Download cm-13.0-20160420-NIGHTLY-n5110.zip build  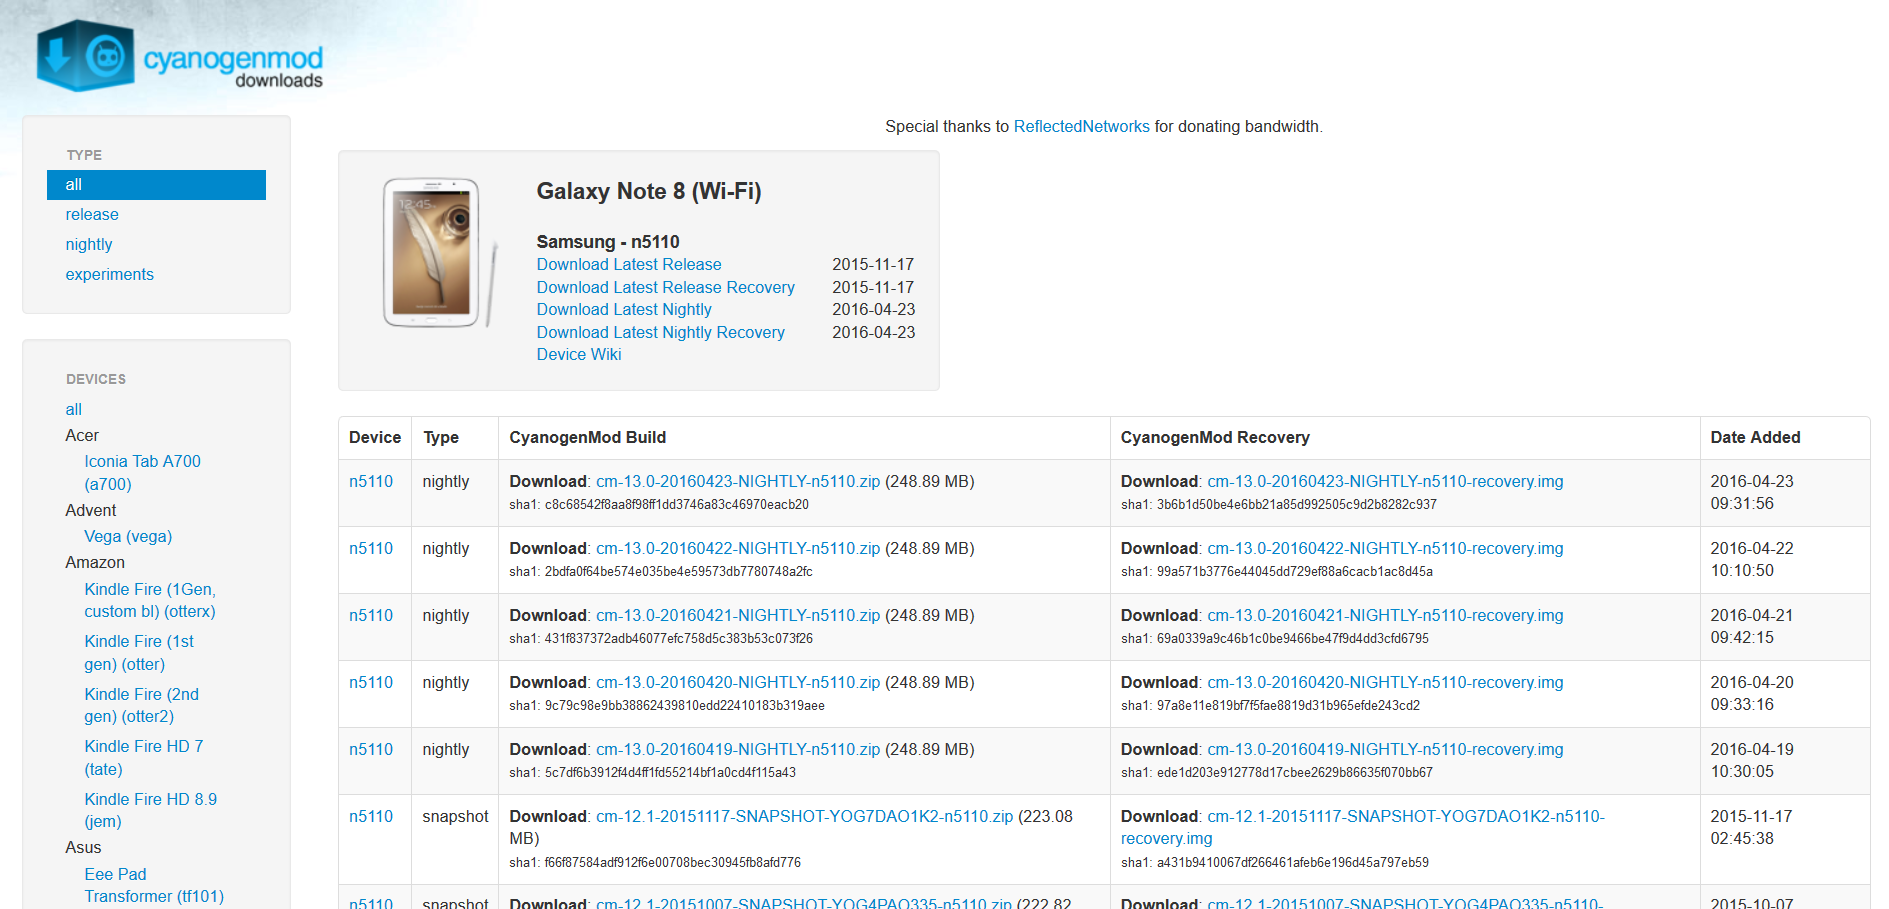(x=738, y=683)
